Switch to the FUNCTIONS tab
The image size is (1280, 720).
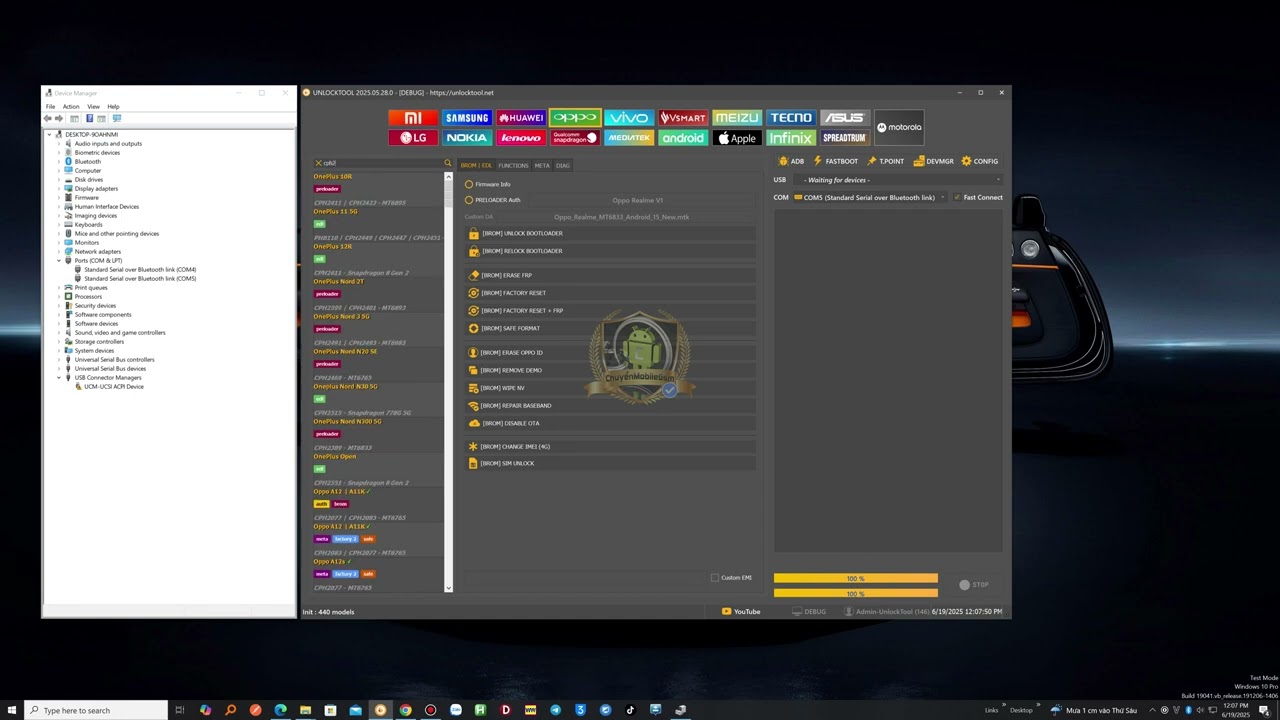pyautogui.click(x=513, y=165)
